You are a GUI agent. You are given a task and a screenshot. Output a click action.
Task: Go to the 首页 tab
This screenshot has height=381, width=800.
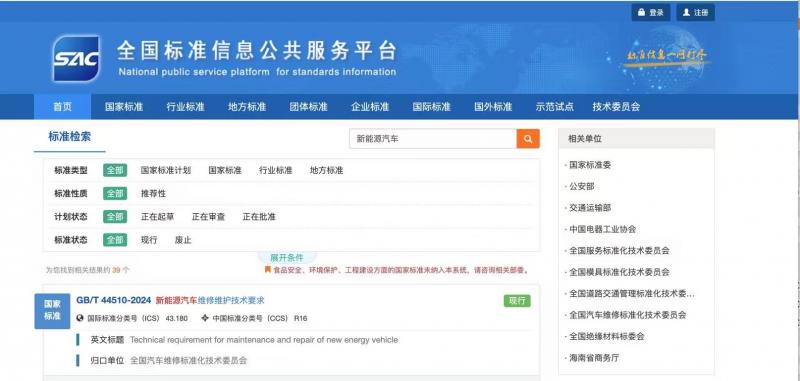pyautogui.click(x=62, y=107)
